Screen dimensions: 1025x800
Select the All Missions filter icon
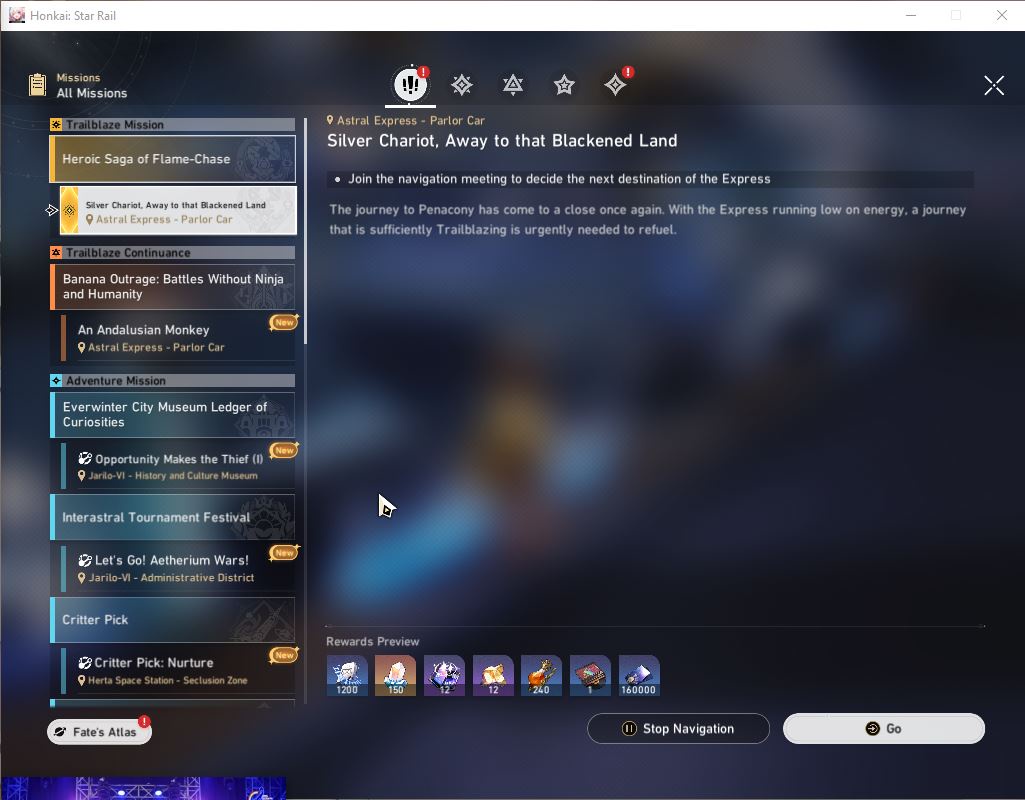click(x=411, y=84)
